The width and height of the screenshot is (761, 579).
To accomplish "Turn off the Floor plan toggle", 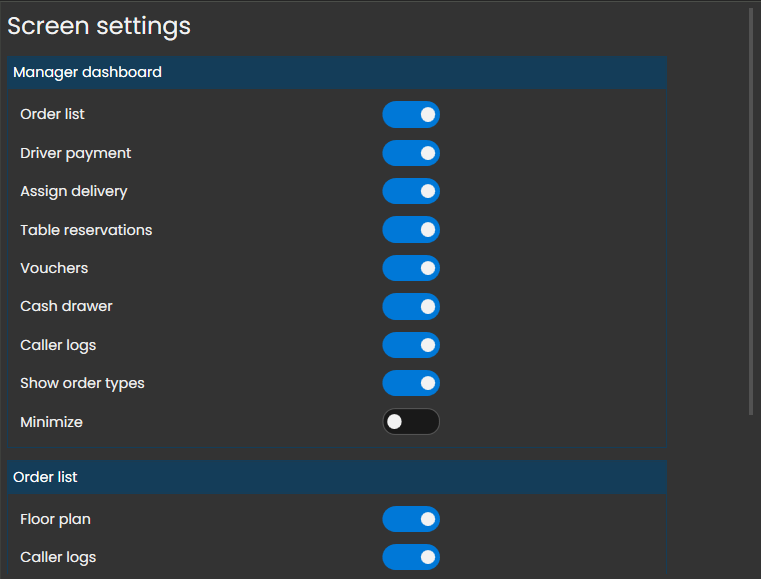I will point(411,519).
